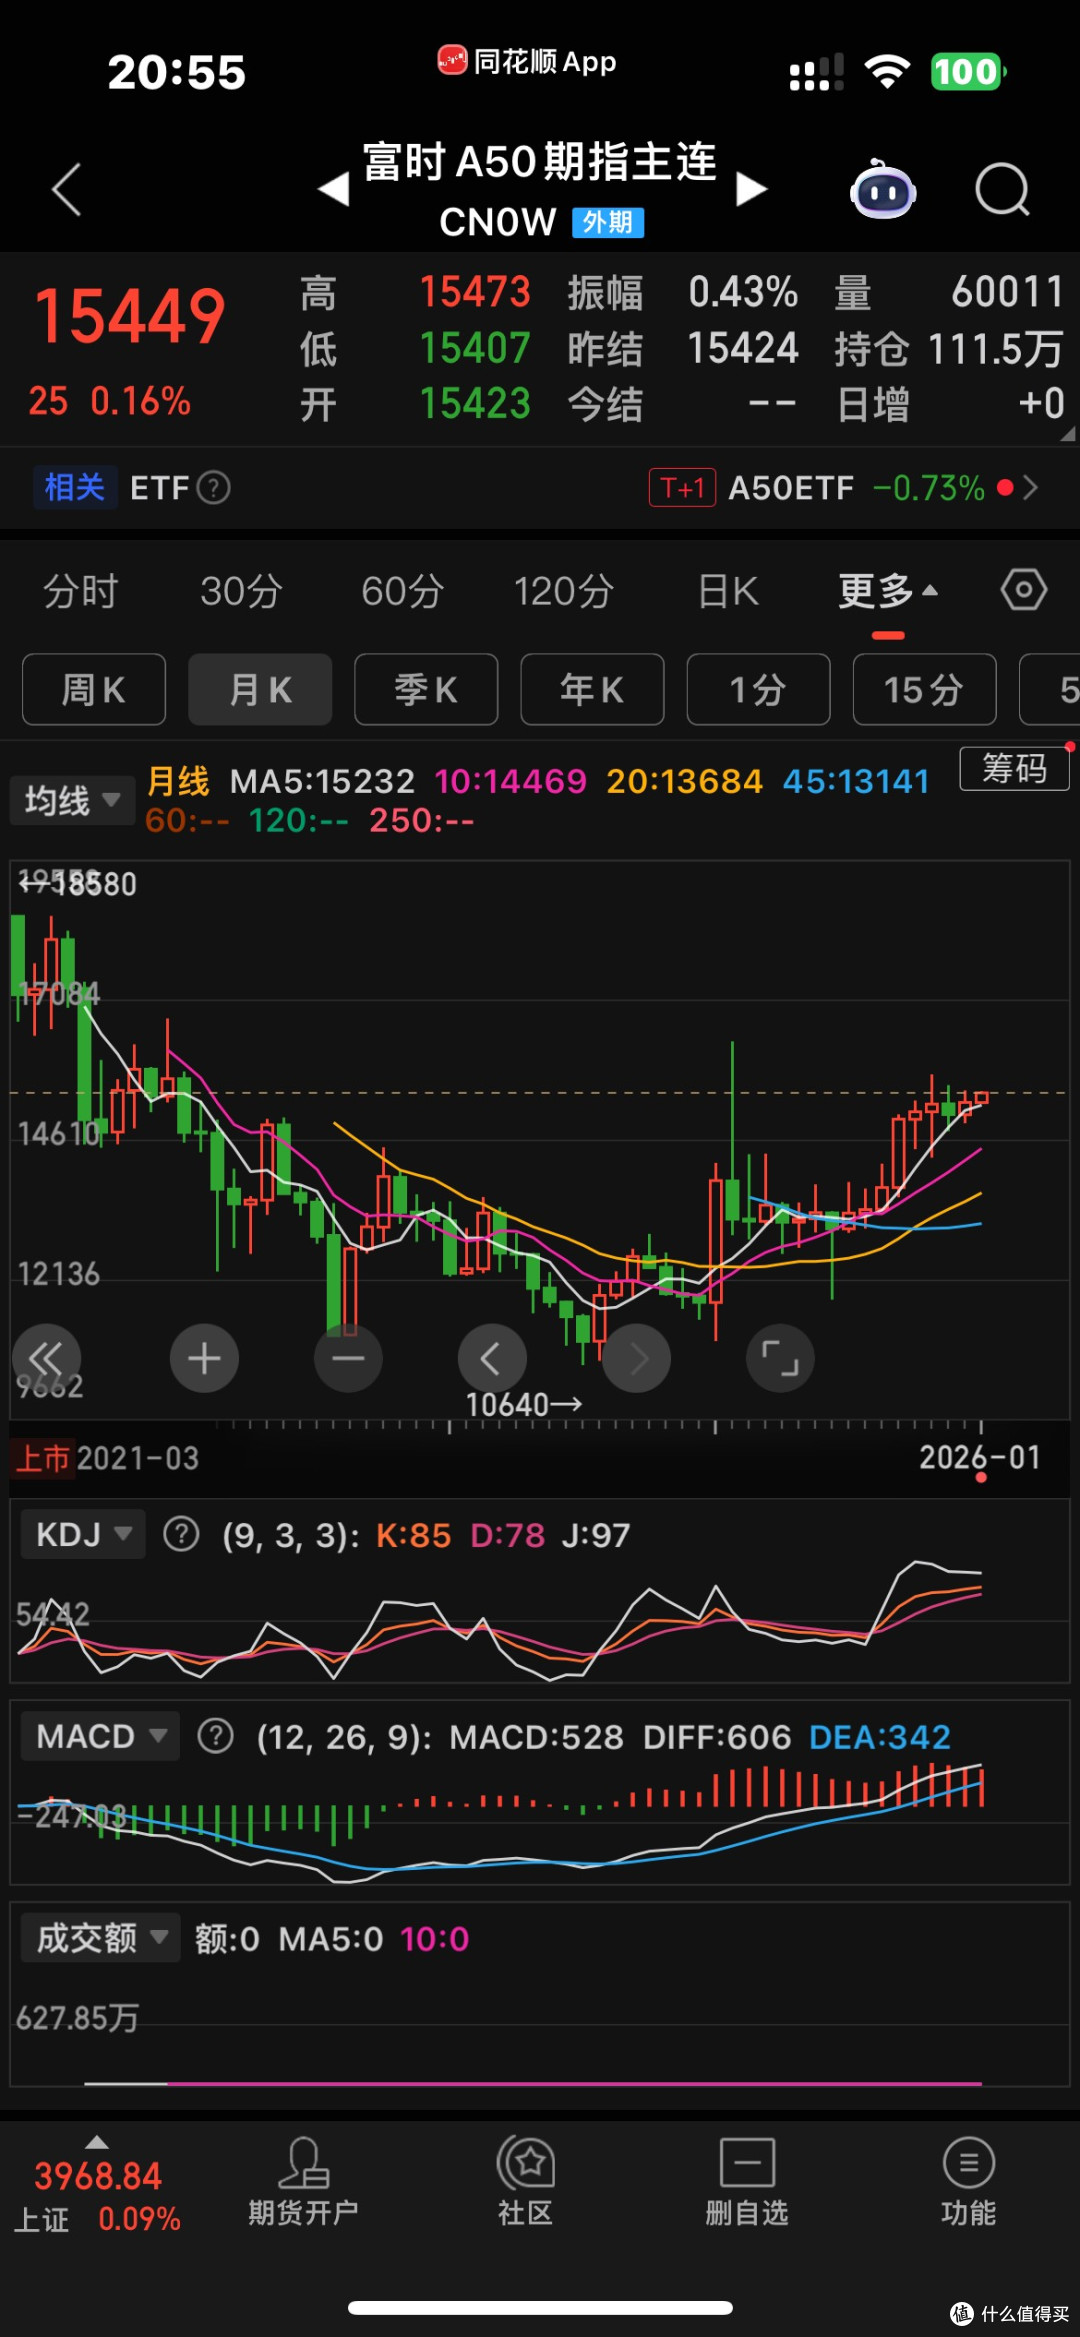Tap the back arrow icon
The width and height of the screenshot is (1080, 2337).
pos(66,189)
